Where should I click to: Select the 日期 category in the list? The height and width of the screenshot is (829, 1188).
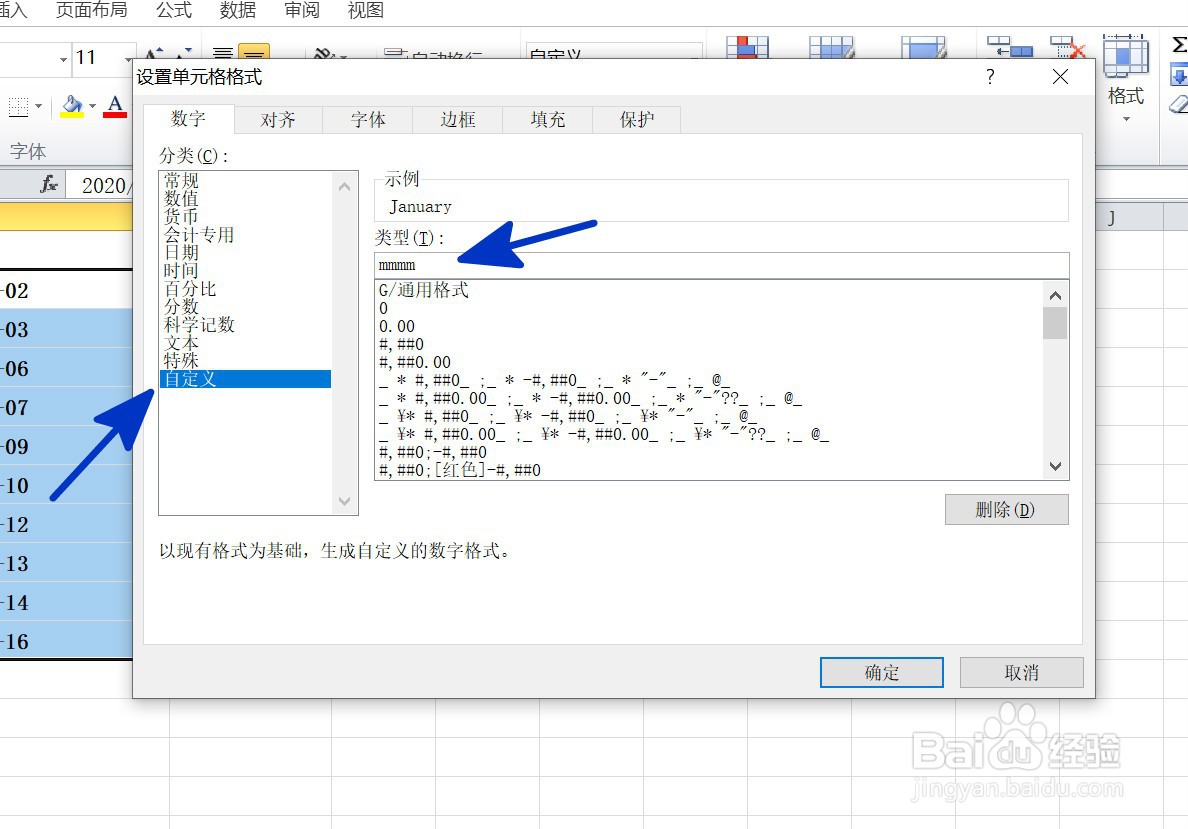click(x=180, y=252)
